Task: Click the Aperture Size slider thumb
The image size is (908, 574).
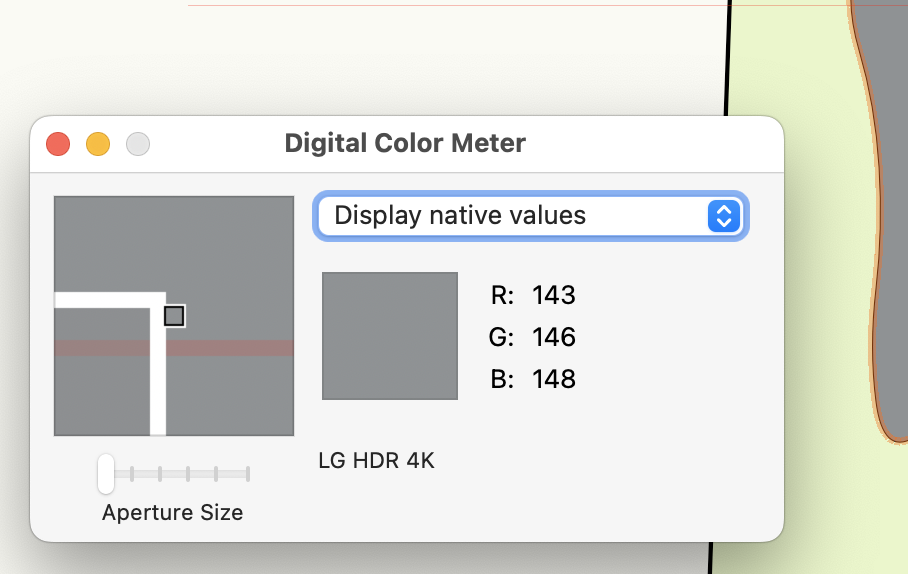Action: click(x=106, y=473)
